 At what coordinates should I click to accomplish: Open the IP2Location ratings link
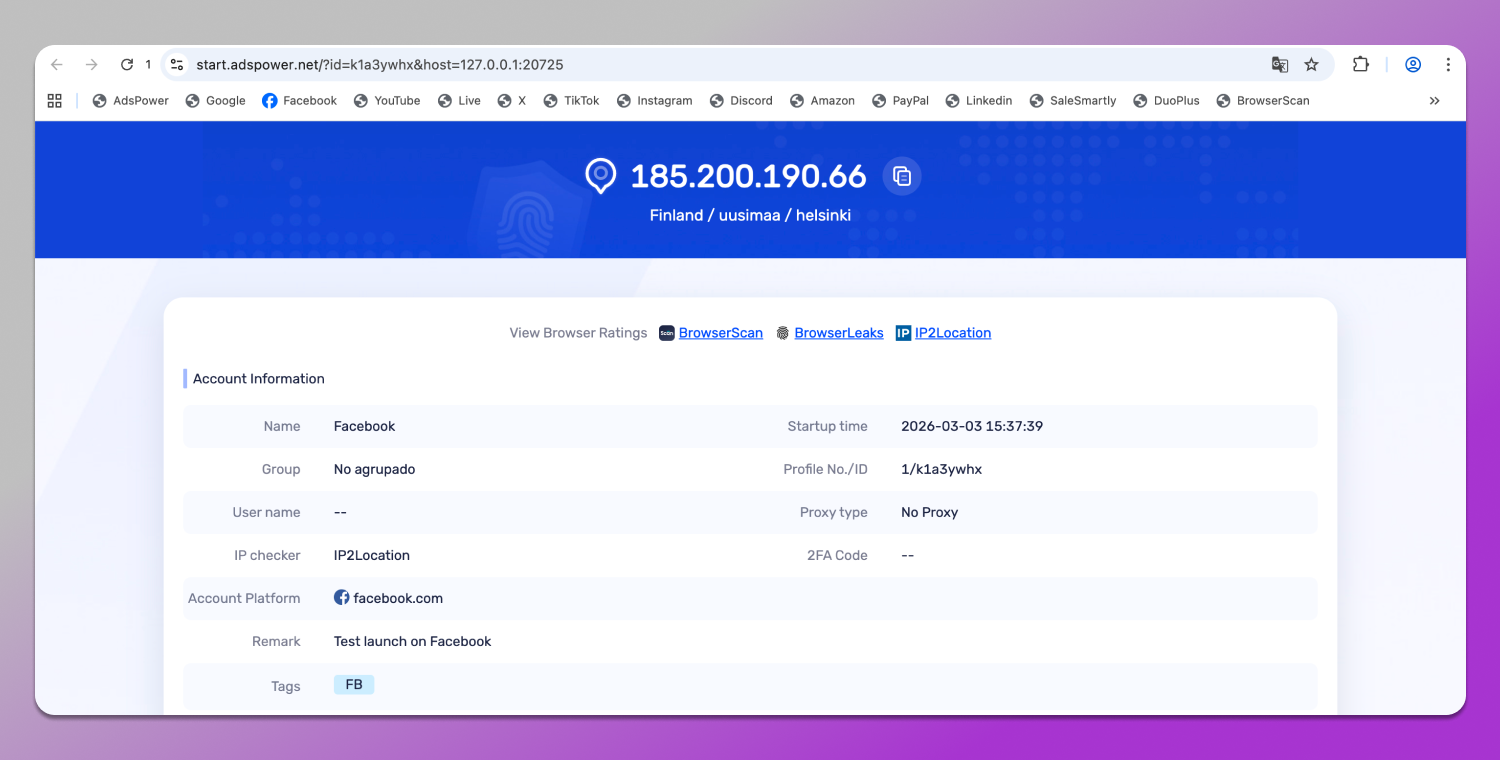[x=952, y=333]
